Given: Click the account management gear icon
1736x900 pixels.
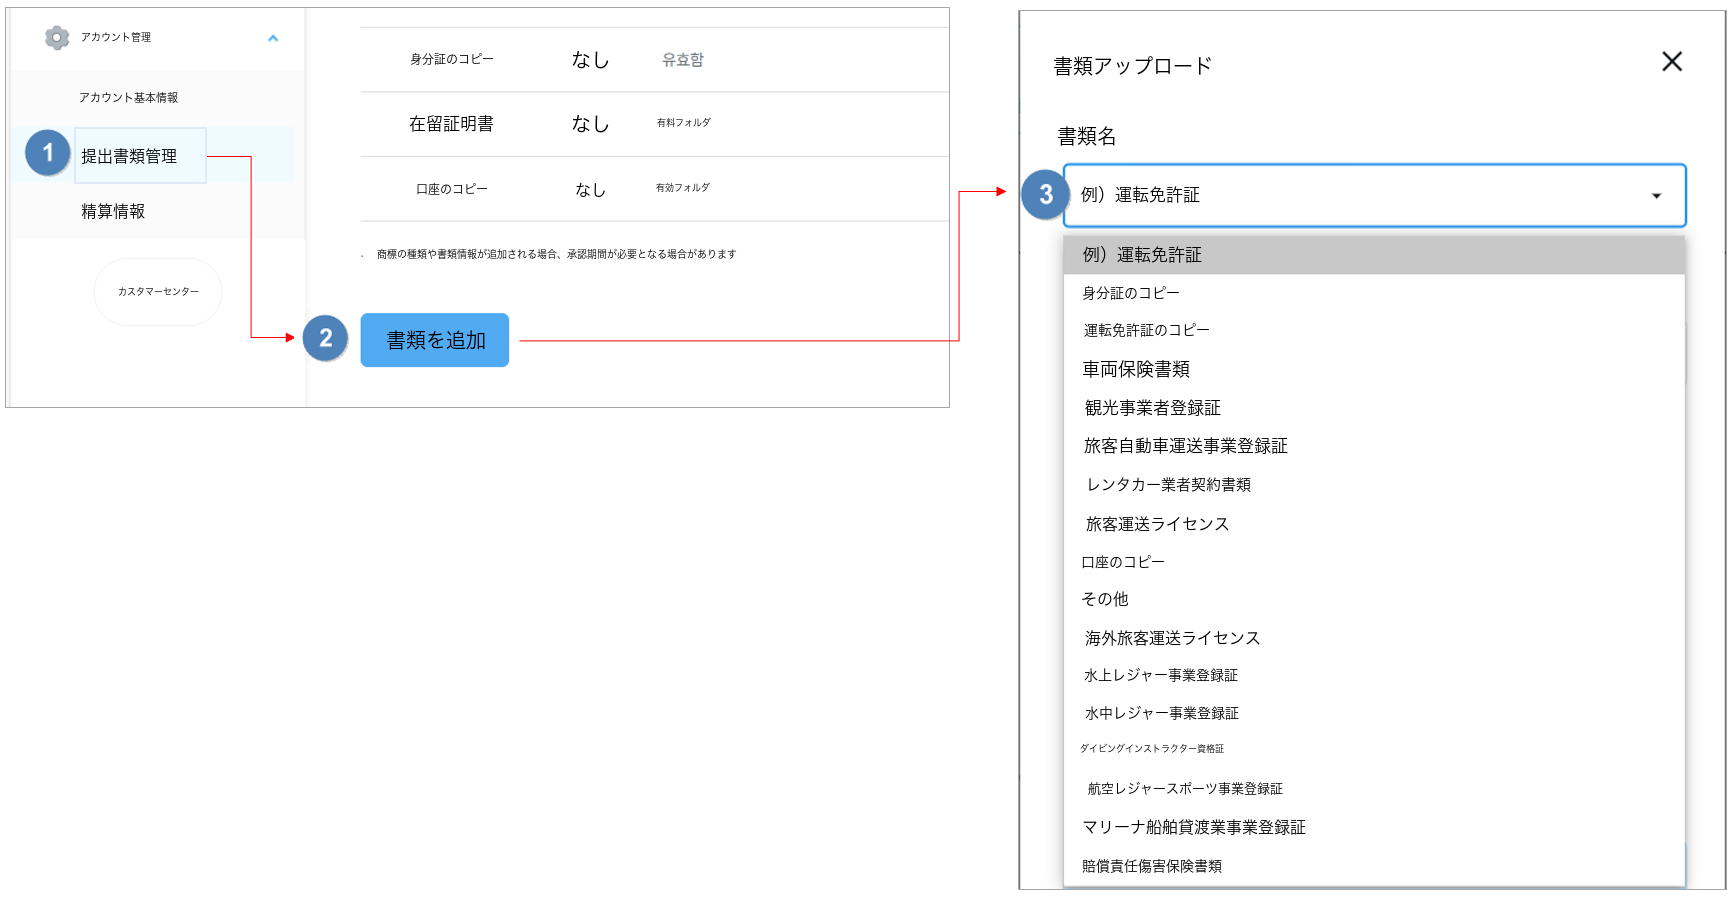Looking at the screenshot, I should click(57, 38).
